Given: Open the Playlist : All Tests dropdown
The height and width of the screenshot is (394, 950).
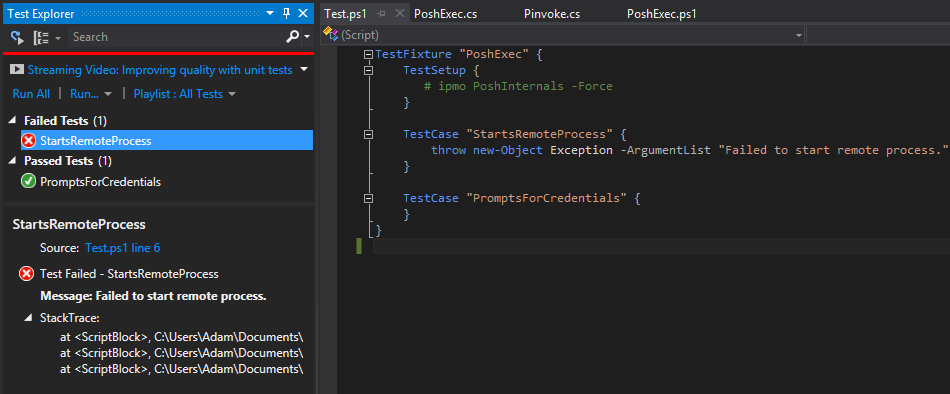Looking at the screenshot, I should [184, 94].
